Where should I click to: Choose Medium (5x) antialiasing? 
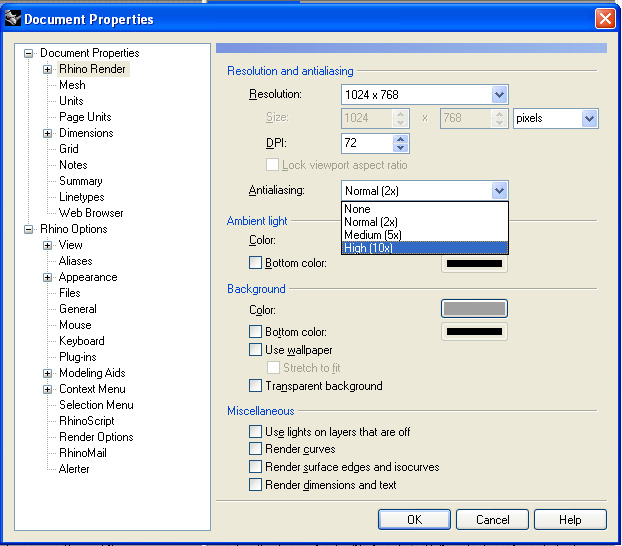(424, 235)
